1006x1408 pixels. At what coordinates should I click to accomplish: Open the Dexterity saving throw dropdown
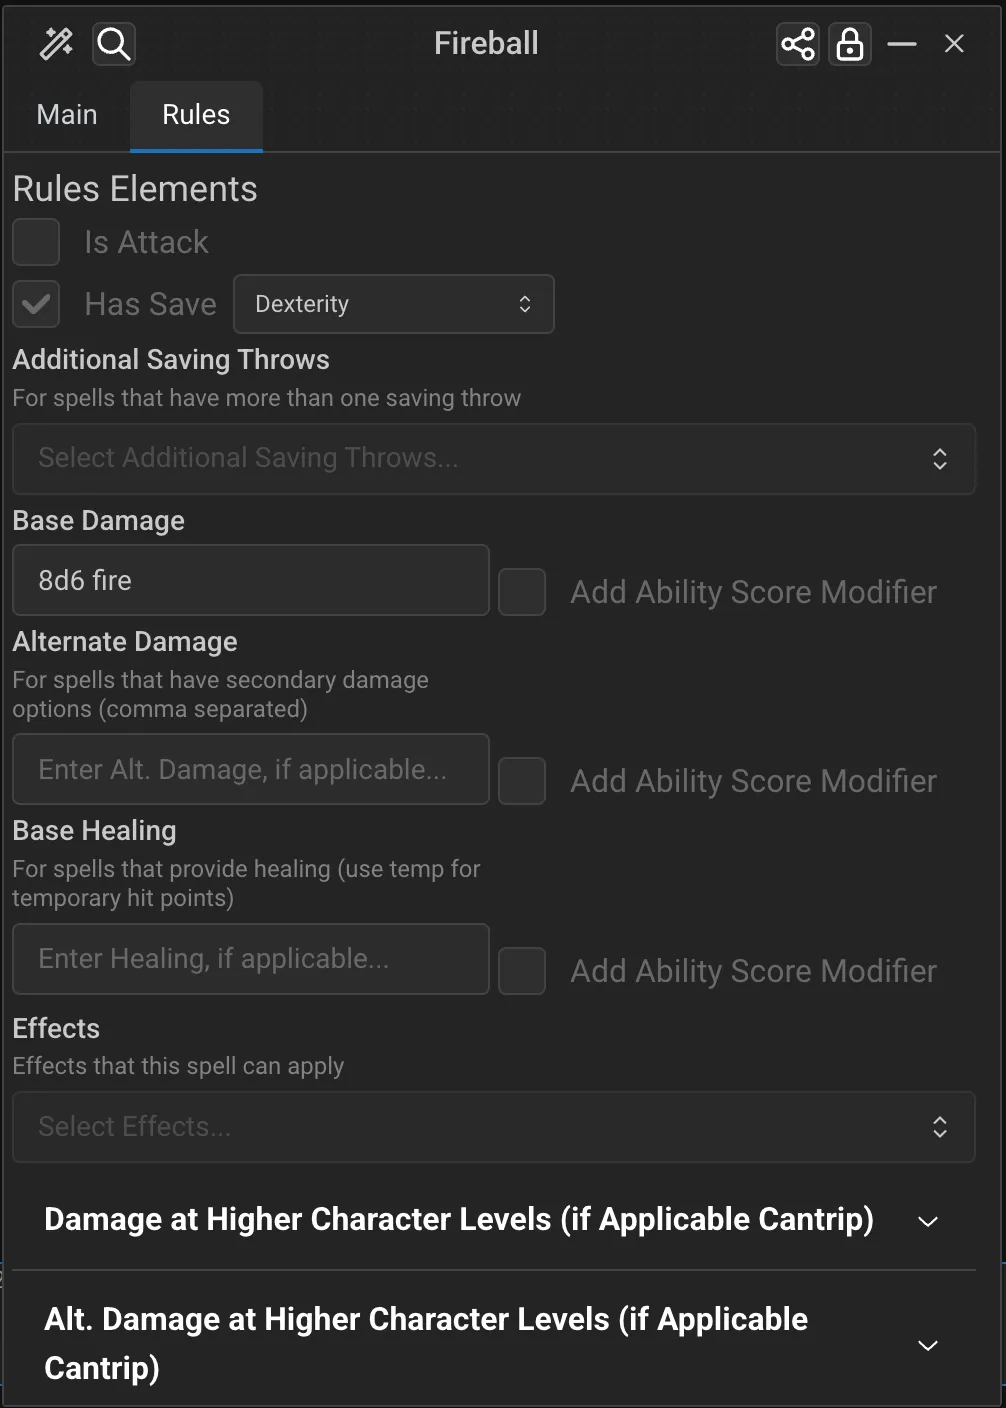(x=393, y=304)
